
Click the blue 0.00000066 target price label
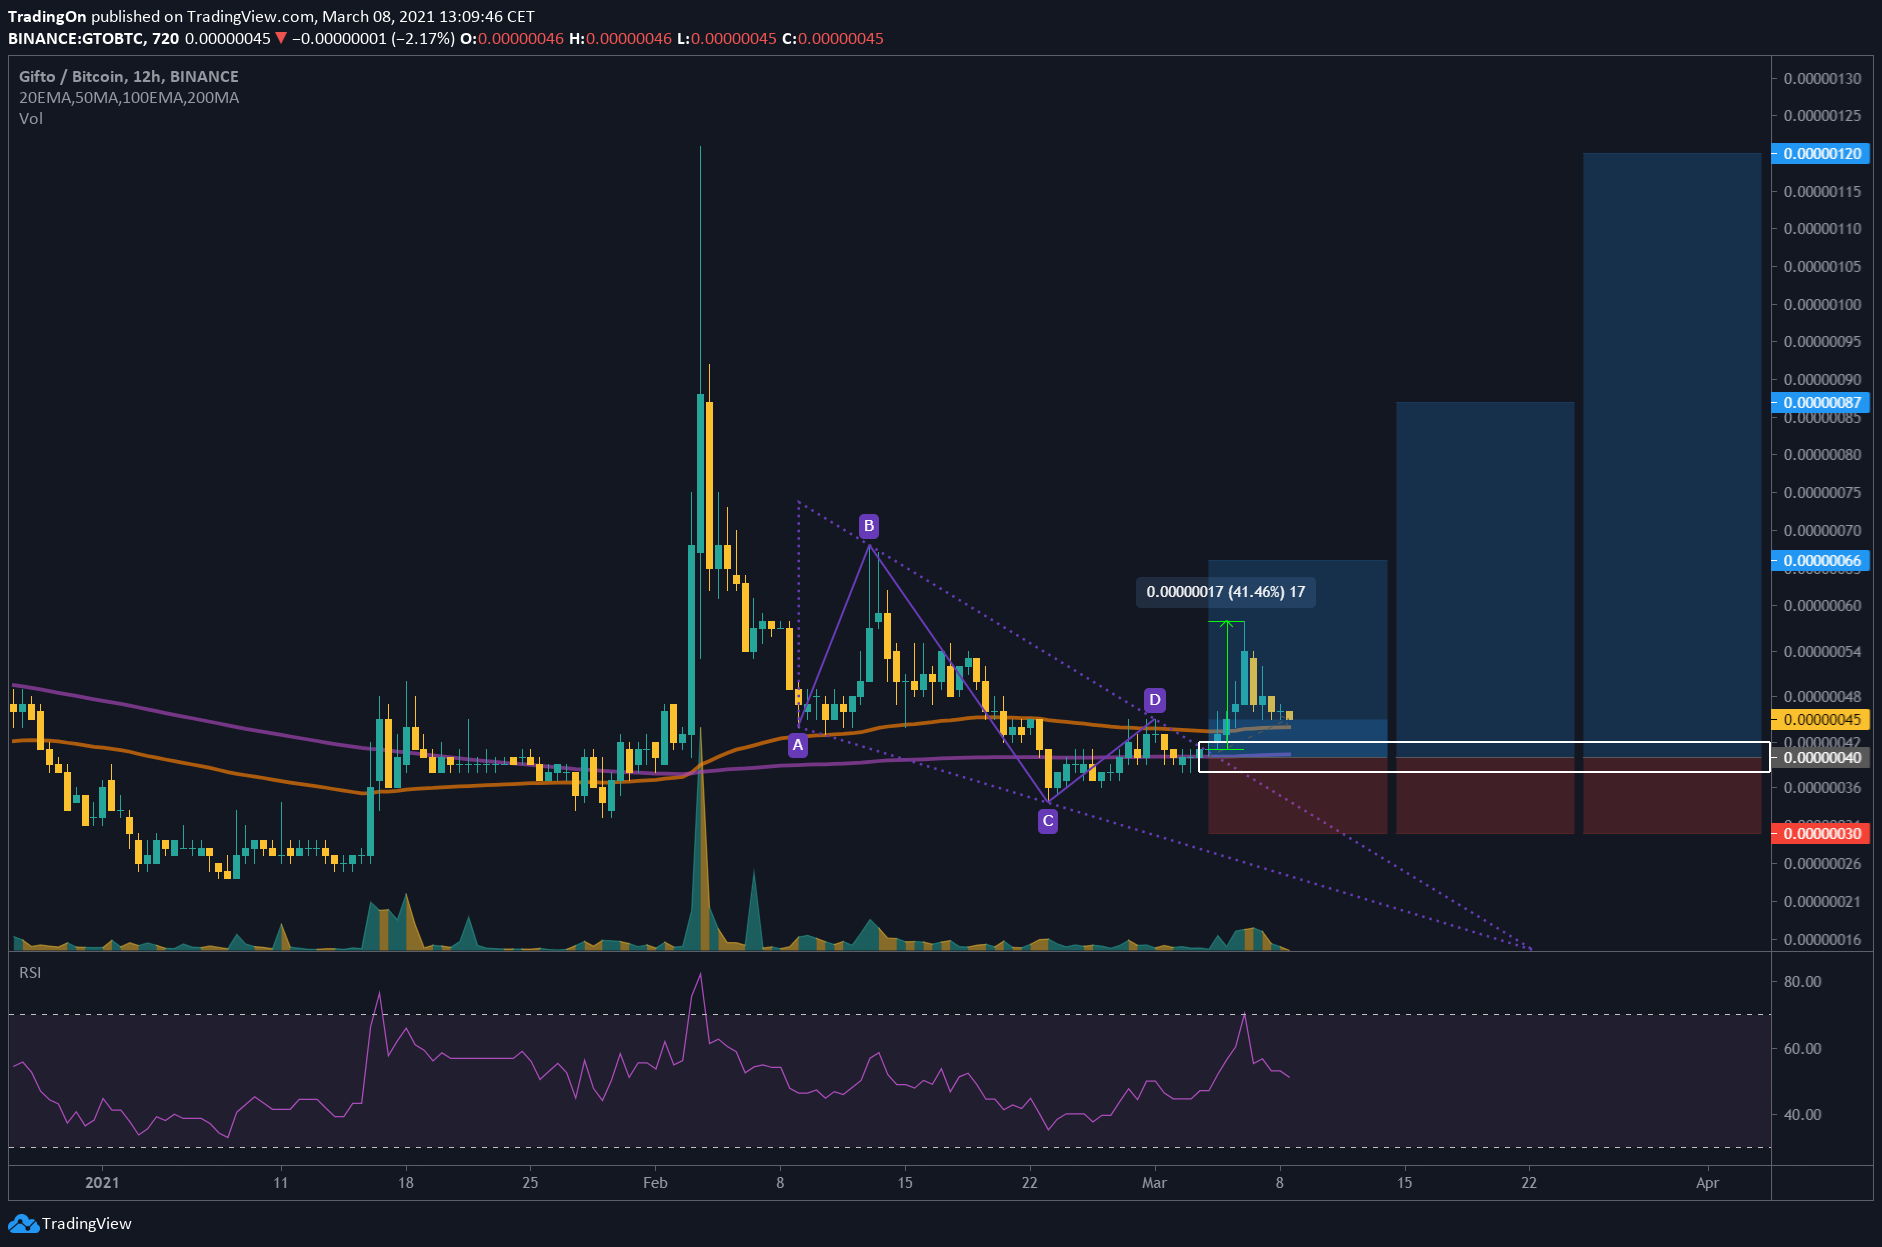(1821, 560)
